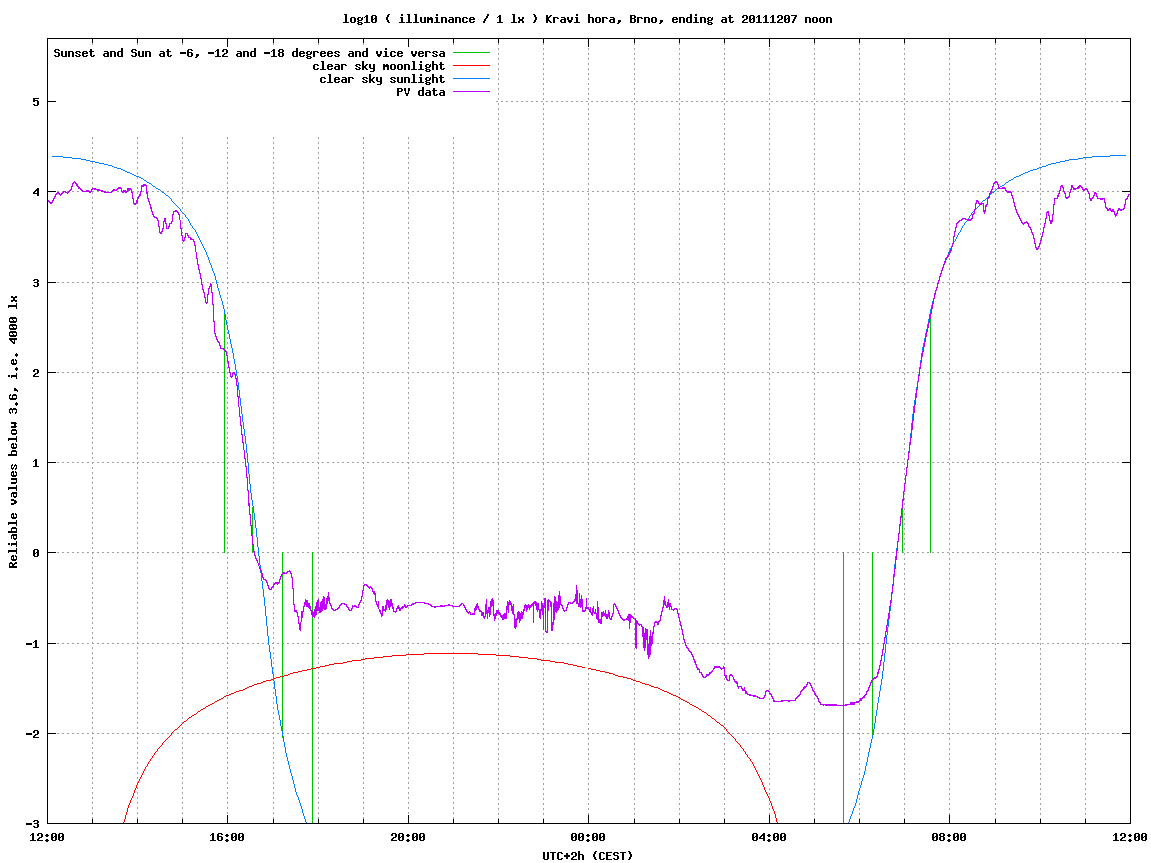Select the 'PV data' legend label
This screenshot has height=863, width=1151.
tap(421, 92)
